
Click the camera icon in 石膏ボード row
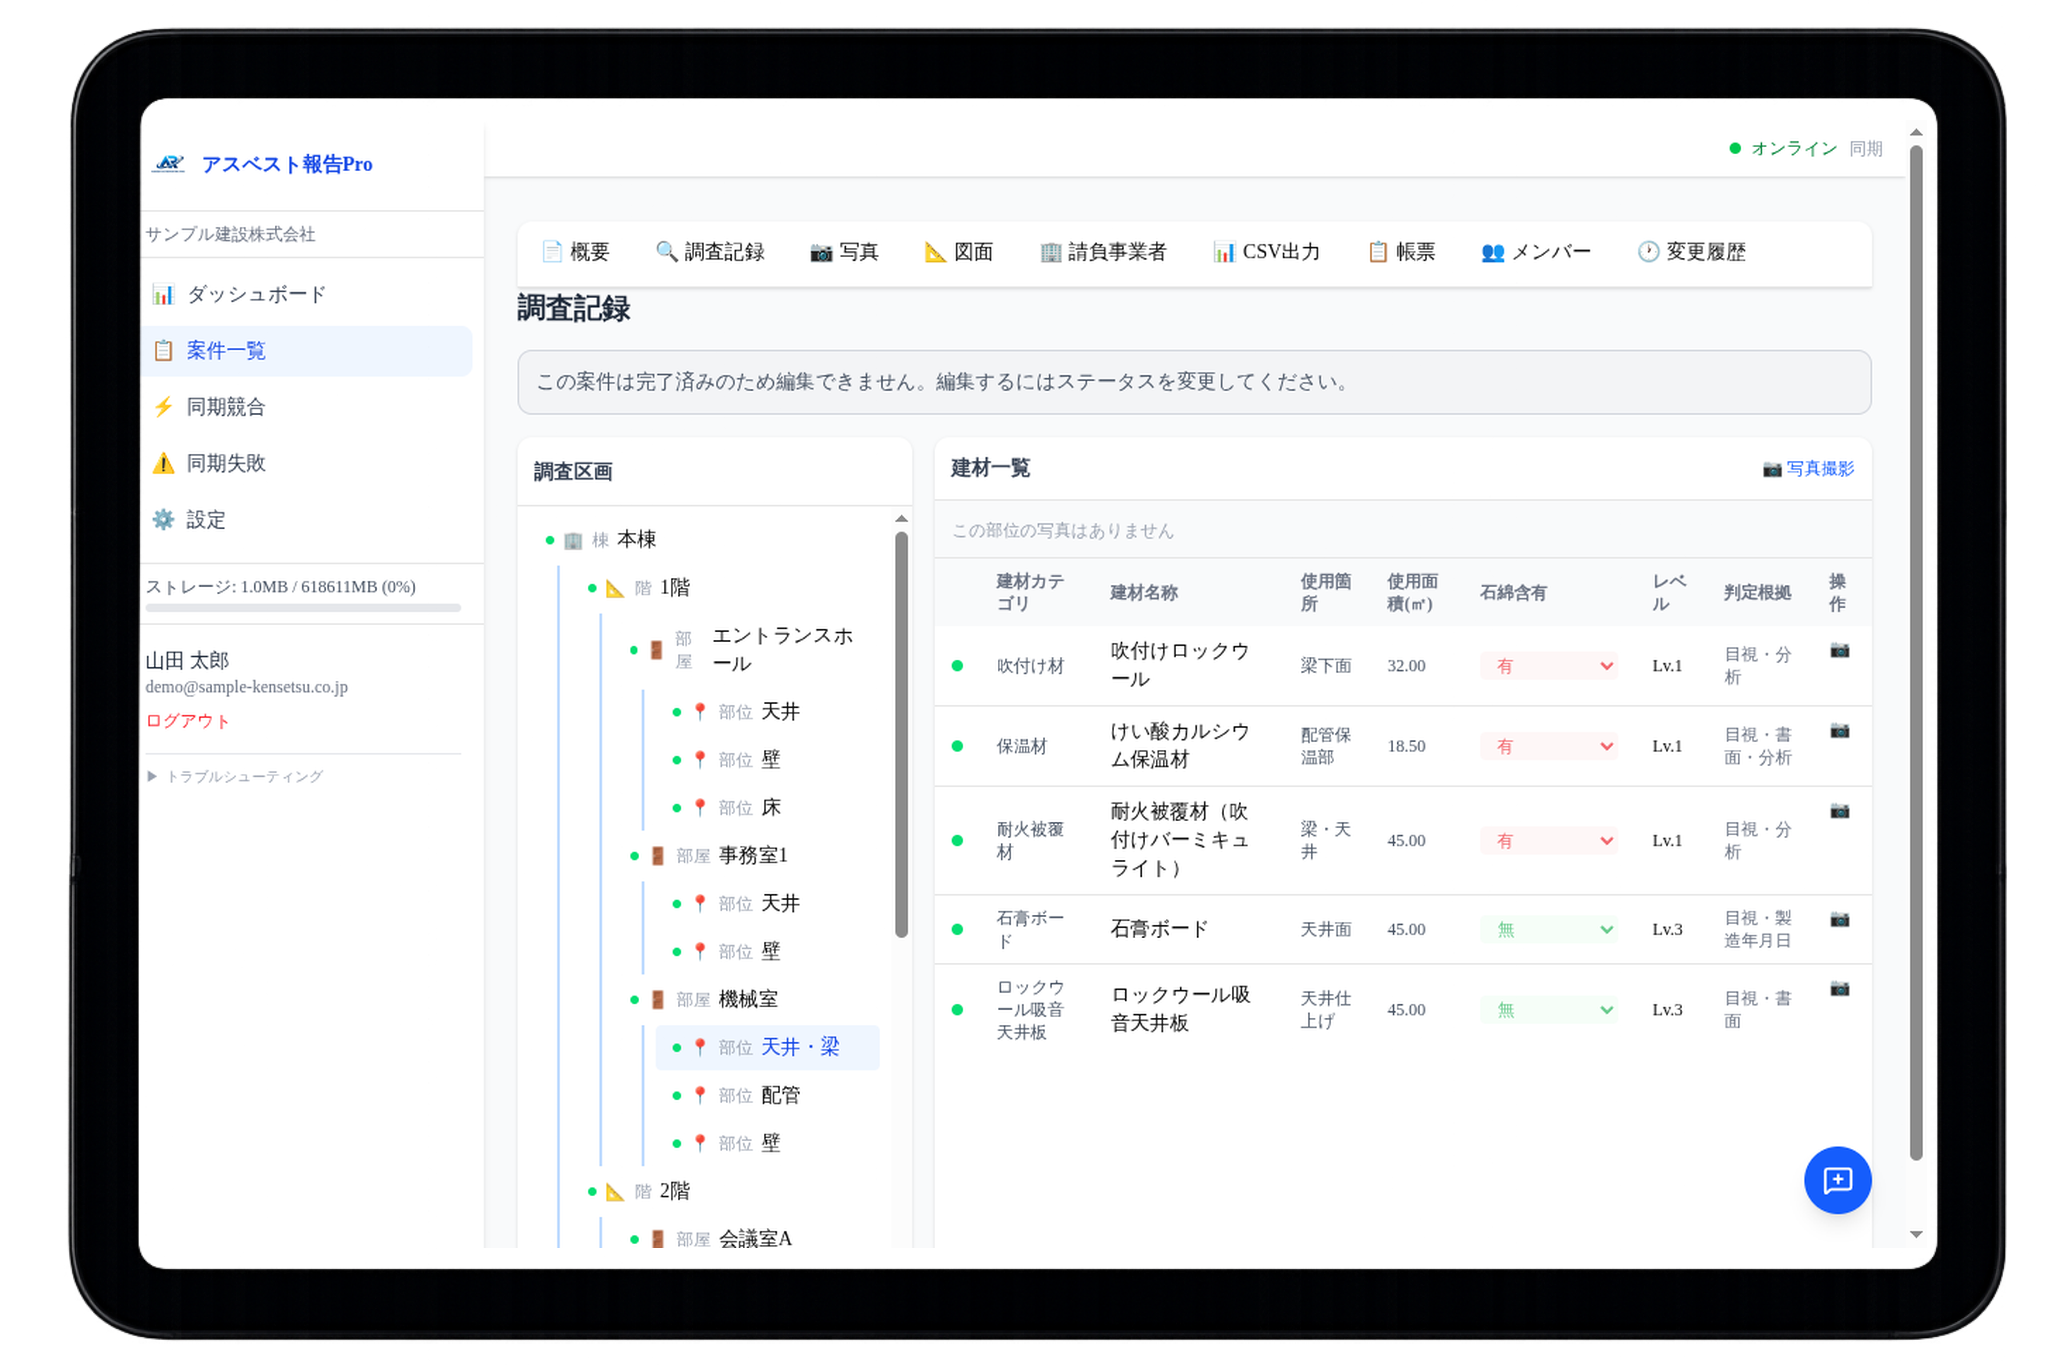pos(1839,919)
